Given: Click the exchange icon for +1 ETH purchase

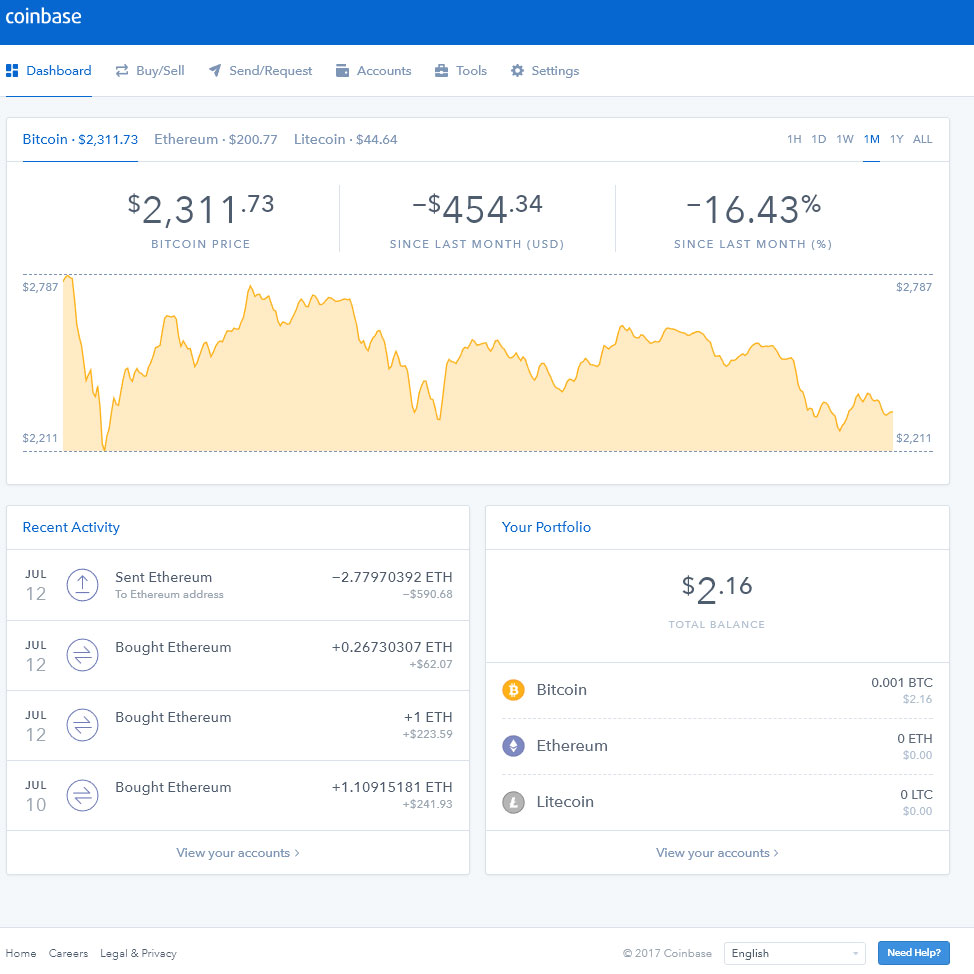Looking at the screenshot, I should tap(83, 725).
